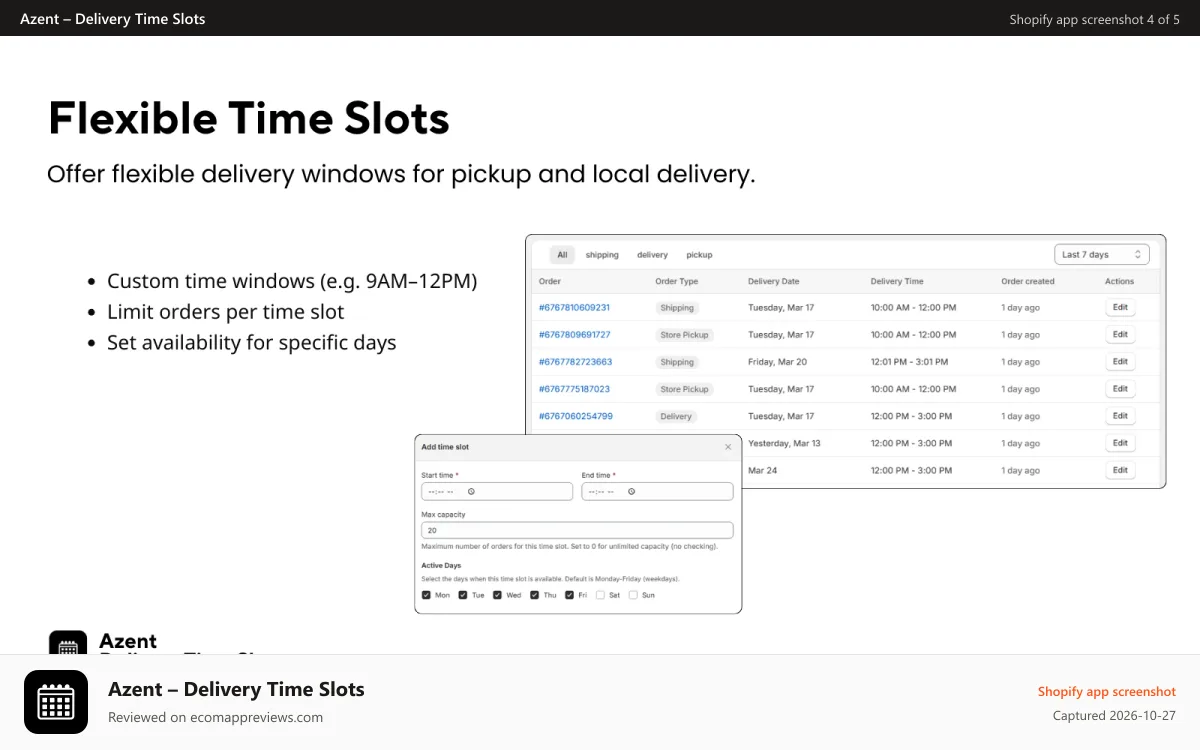Open order link #6767809691727
This screenshot has height=750, width=1200.
pos(574,335)
